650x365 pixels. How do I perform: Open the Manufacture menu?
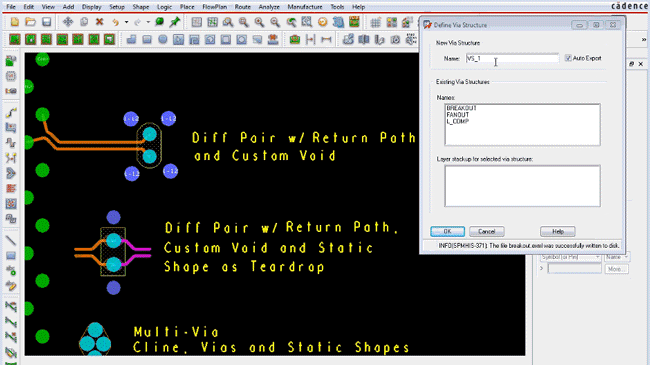305,7
